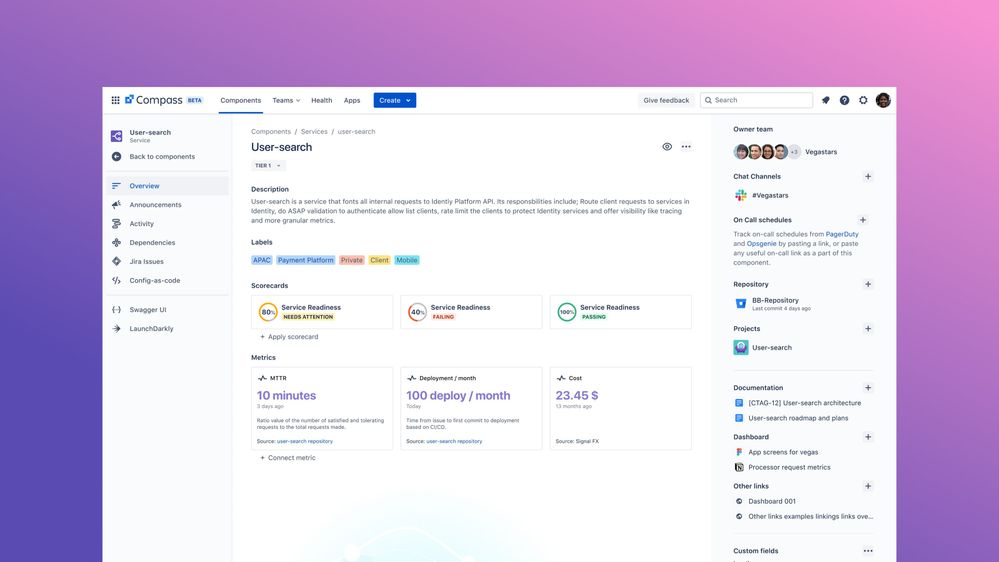The height and width of the screenshot is (562, 999).
Task: Open the Services breadcrumb link
Action: 314,131
